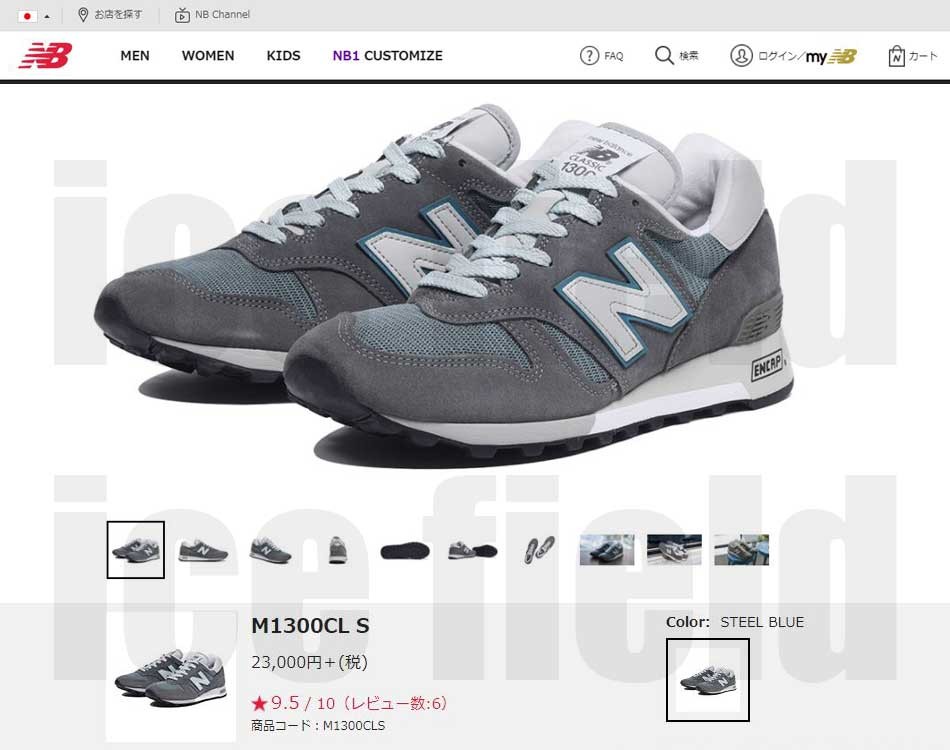Screen dimensions: 950x750
Task: Select the side-view shoe thumbnail
Action: point(203,550)
